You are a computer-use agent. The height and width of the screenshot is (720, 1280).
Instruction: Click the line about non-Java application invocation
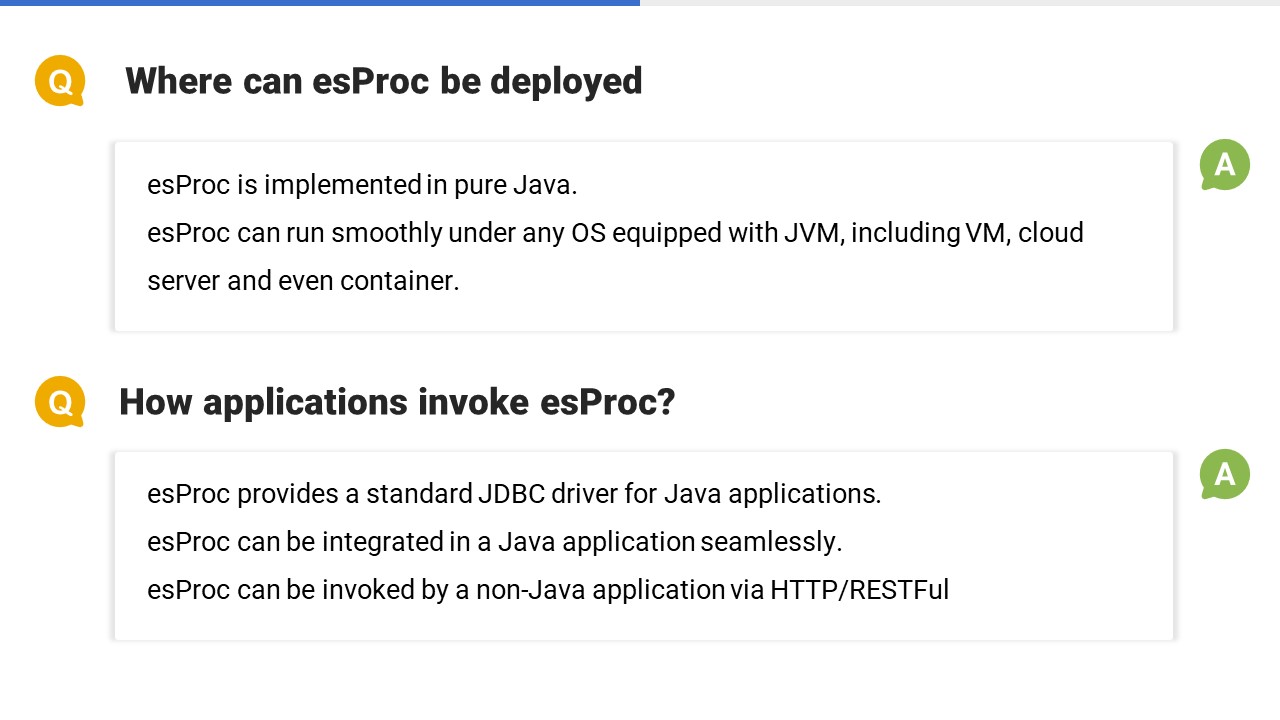pyautogui.click(x=547, y=590)
